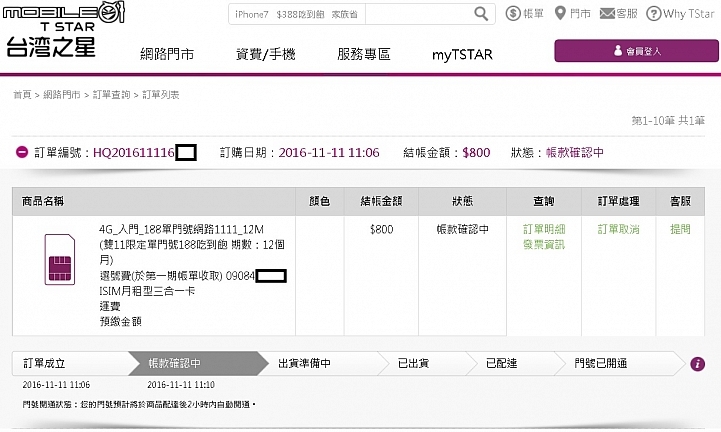The image size is (721, 432).
Task: Click the 提問 ask question link
Action: [680, 229]
